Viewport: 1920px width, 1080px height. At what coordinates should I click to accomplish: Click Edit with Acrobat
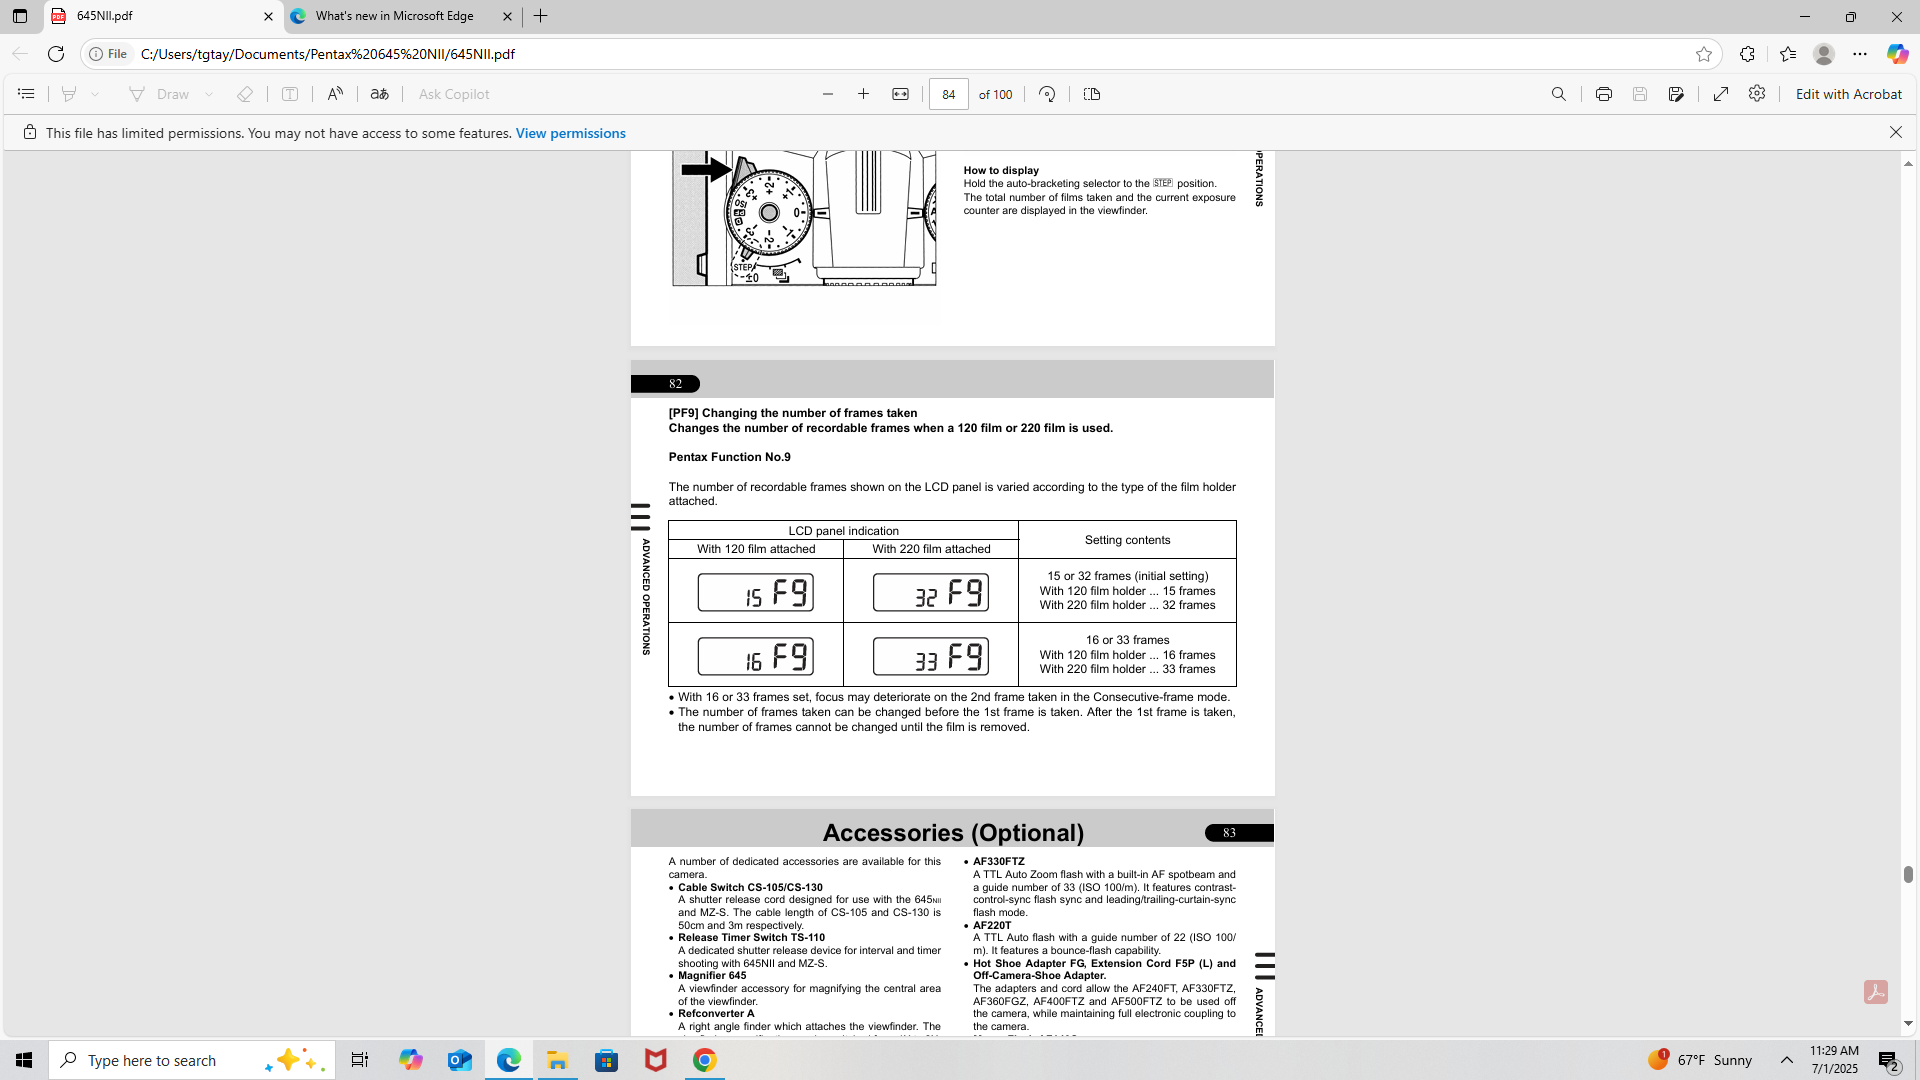(1848, 94)
